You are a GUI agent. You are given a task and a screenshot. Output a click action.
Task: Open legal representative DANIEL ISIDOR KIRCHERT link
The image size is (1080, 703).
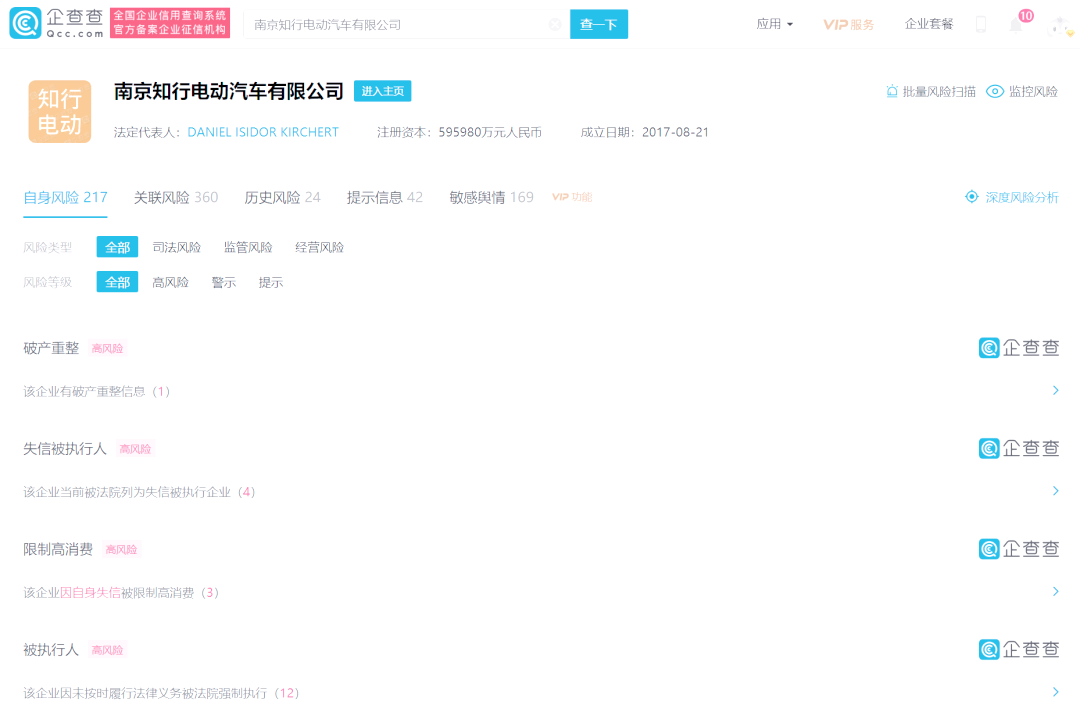click(x=263, y=132)
